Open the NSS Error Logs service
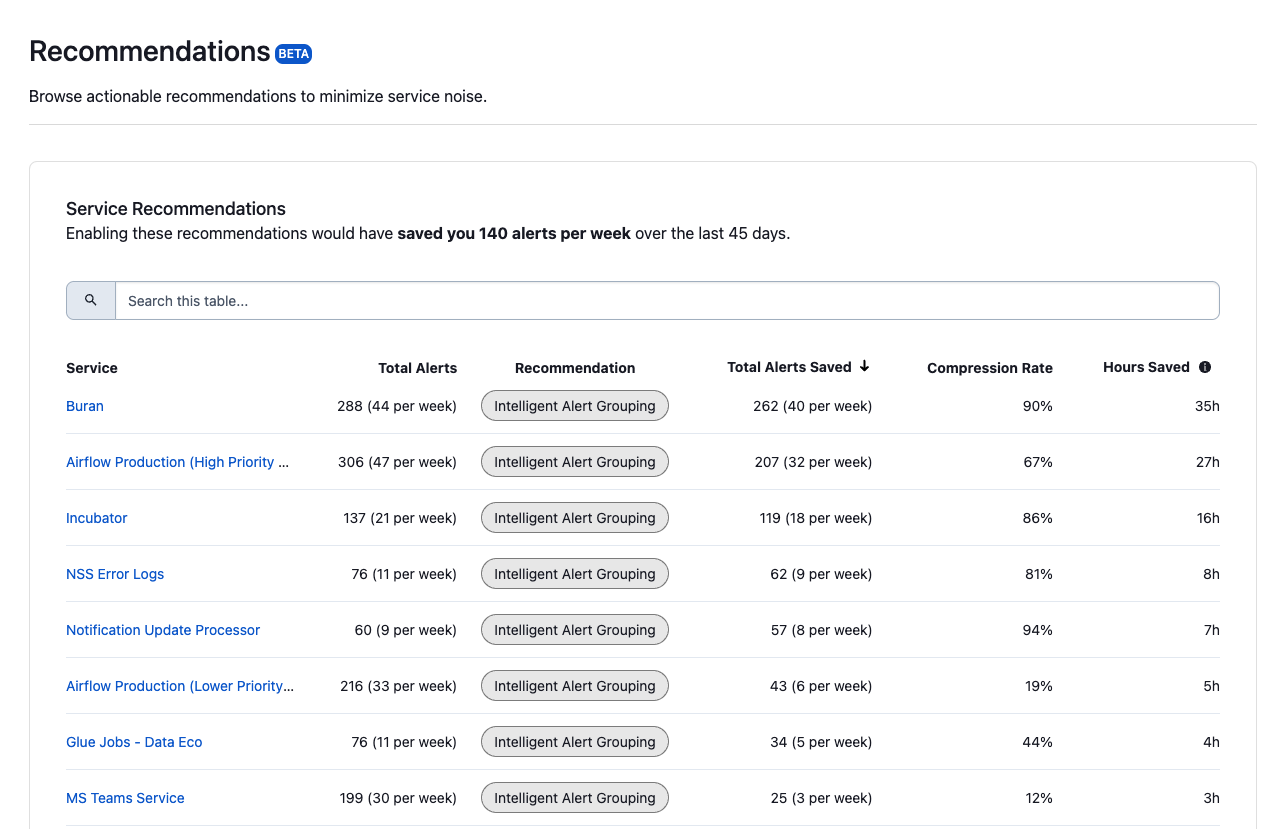 click(x=114, y=574)
